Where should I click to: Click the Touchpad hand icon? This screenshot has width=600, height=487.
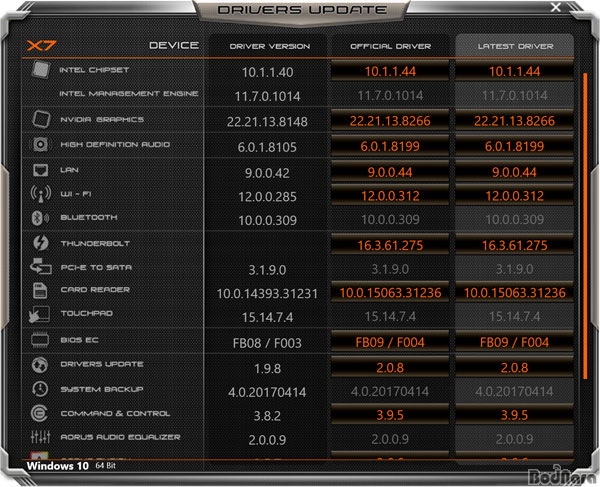[39, 314]
